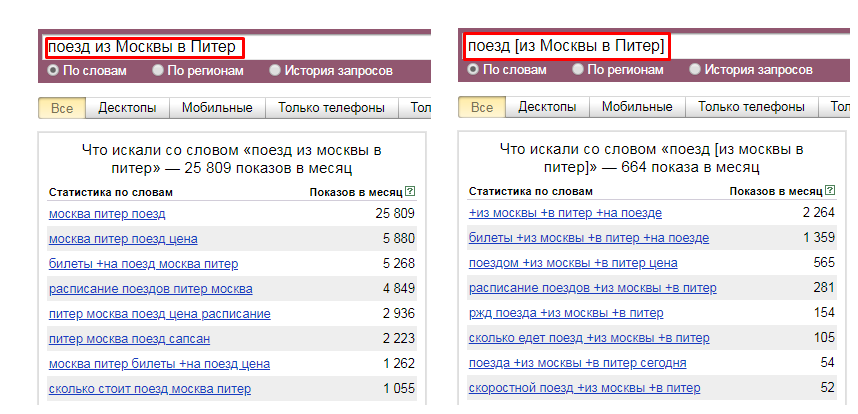
Task: Click the value '1 359' in right table
Action: [819, 237]
